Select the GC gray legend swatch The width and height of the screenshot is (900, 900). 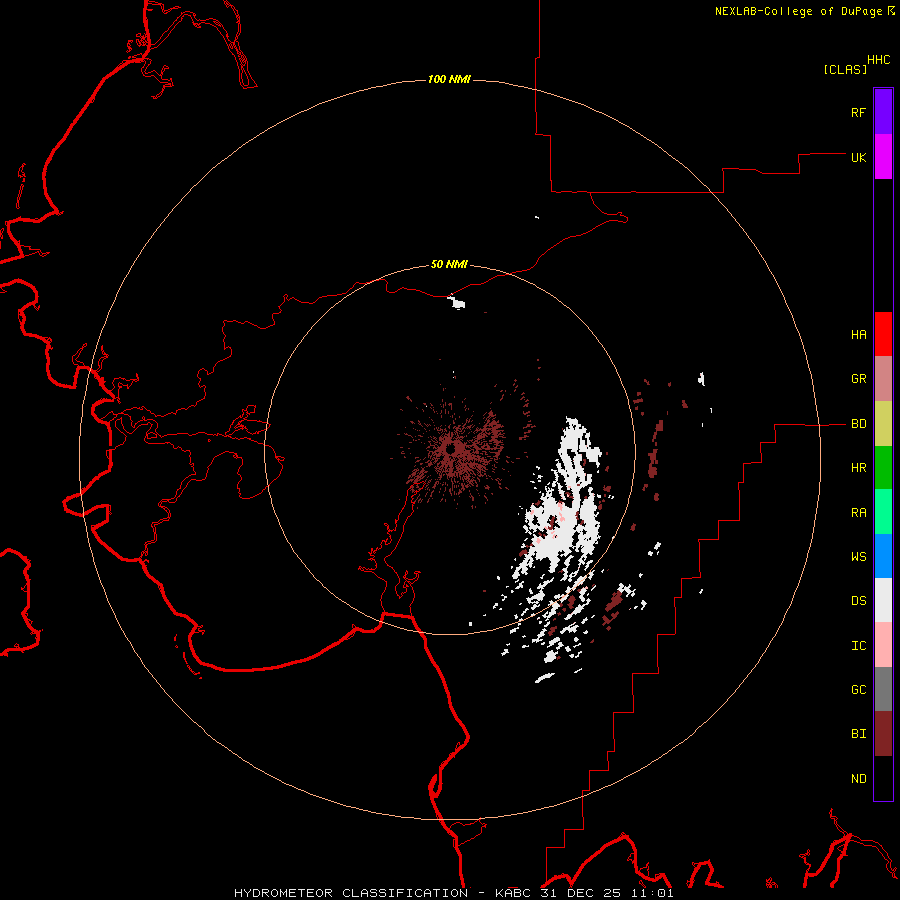tap(883, 689)
